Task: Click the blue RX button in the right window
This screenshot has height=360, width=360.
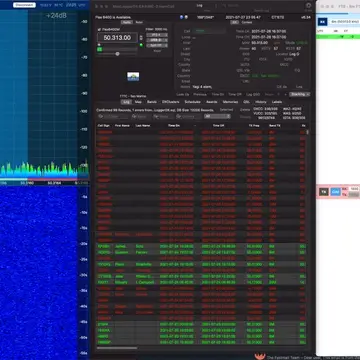Action: (322, 22)
